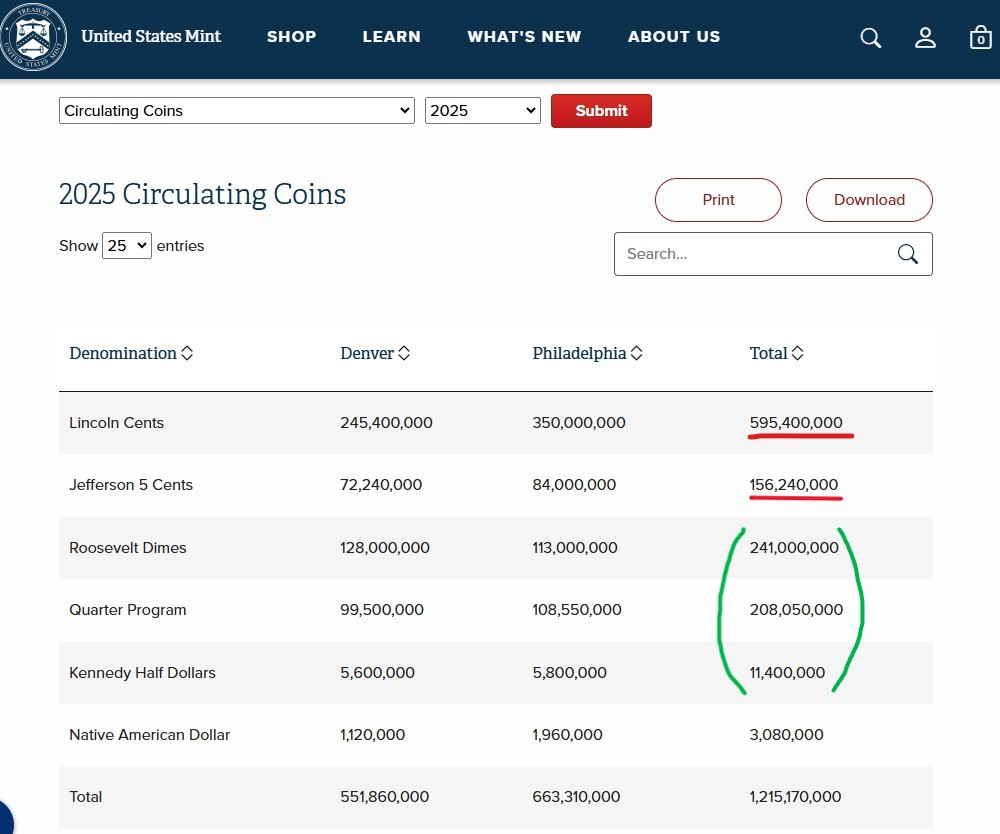Open the user account profile icon
Viewport: 1000px width, 834px height.
coord(925,38)
